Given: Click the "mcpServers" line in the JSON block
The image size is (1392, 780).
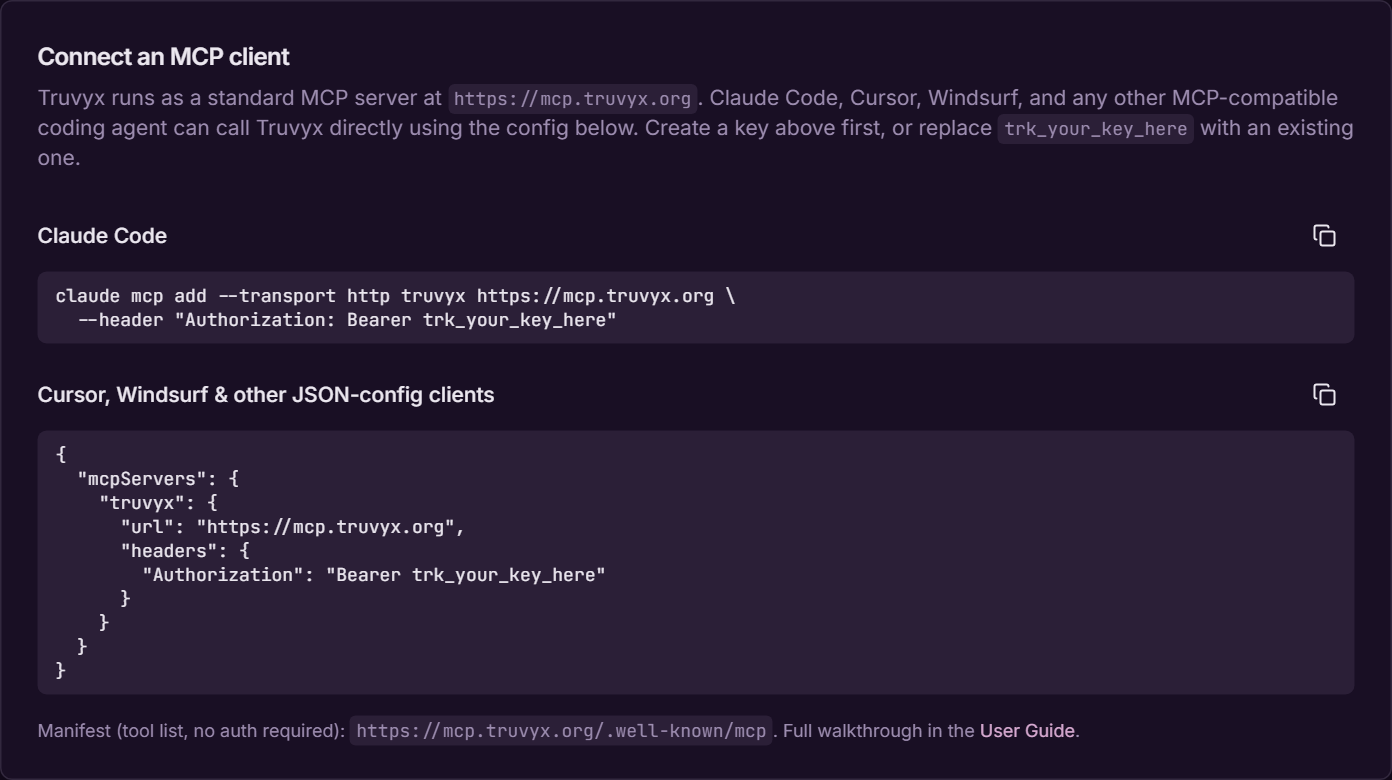Looking at the screenshot, I should [158, 479].
